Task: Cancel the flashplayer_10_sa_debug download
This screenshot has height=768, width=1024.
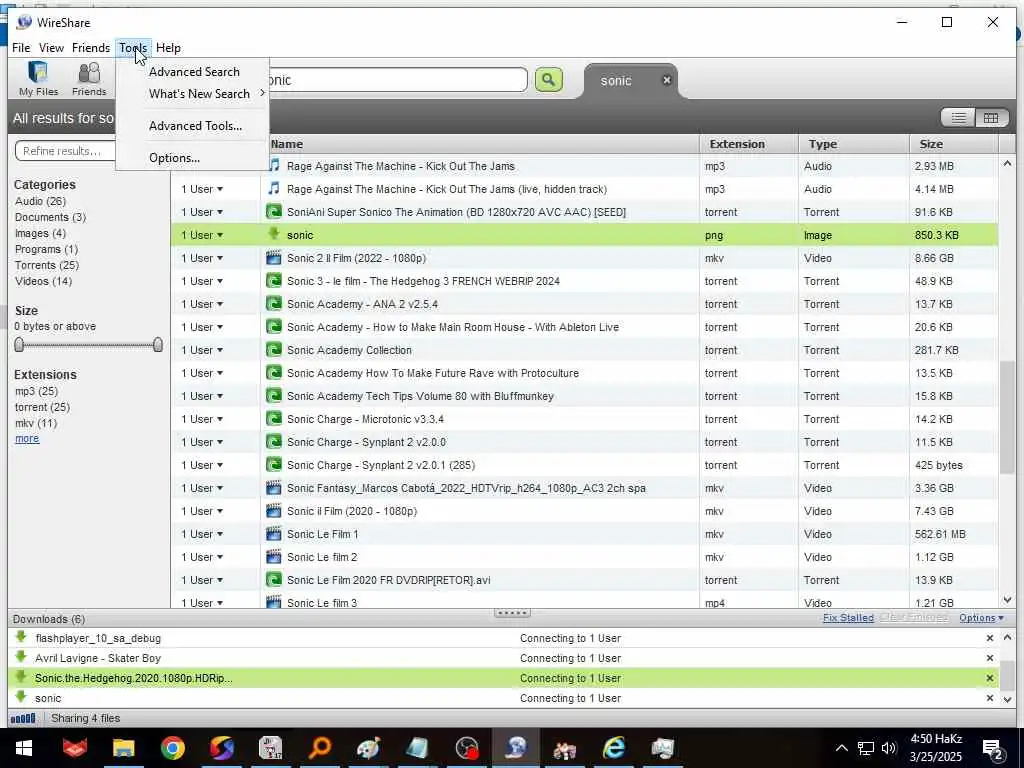Action: pos(989,638)
